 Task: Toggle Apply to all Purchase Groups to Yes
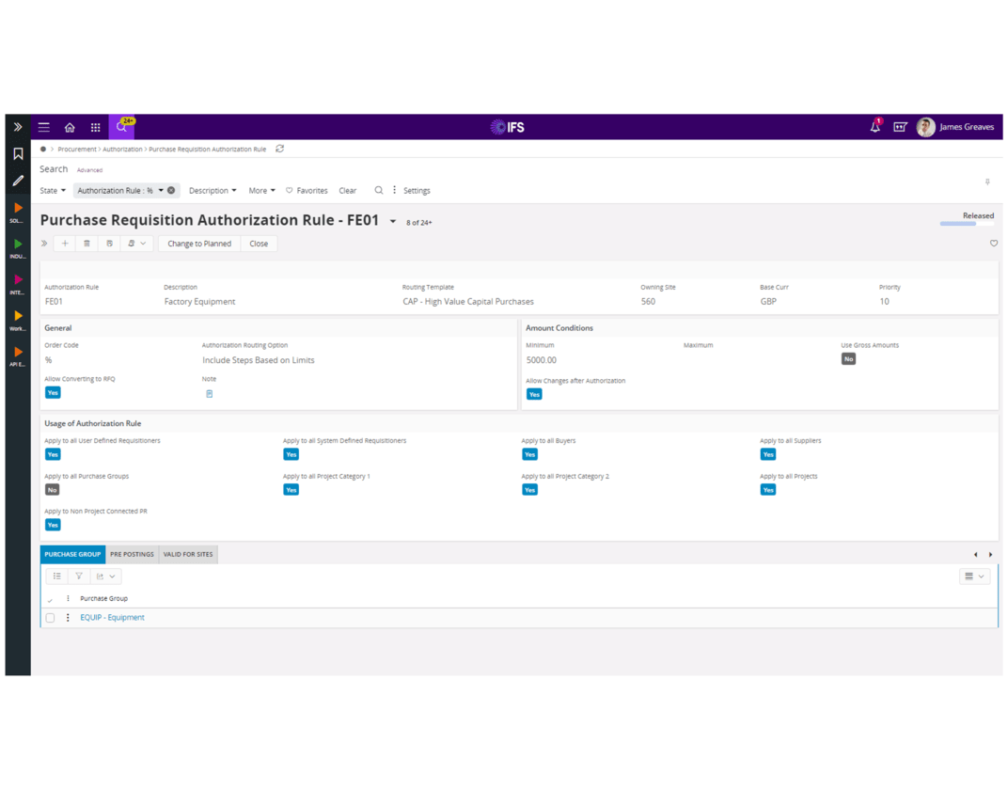point(51,489)
